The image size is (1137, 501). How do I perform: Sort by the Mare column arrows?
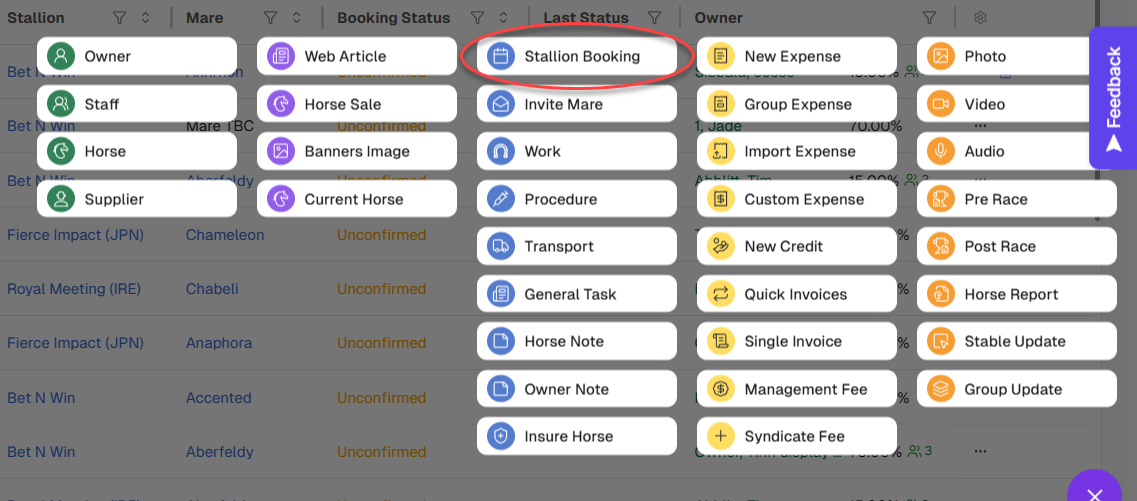(296, 18)
